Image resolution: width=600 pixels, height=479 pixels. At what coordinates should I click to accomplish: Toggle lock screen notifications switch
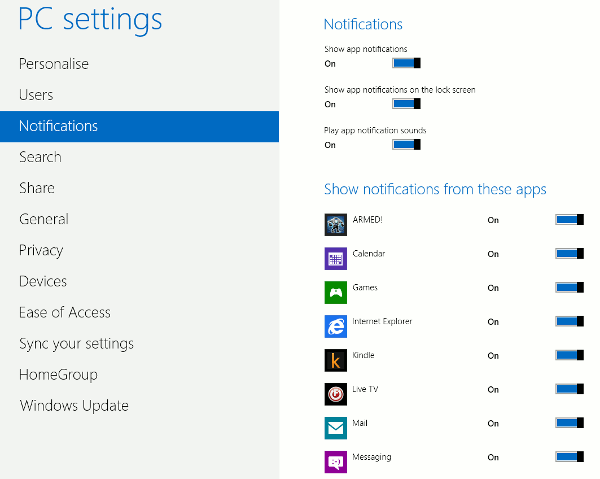pos(406,104)
